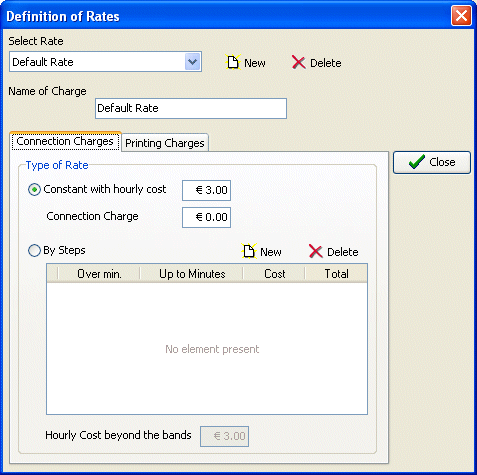The width and height of the screenshot is (477, 475).
Task: Select the By Steps rate type
Action: [34, 251]
